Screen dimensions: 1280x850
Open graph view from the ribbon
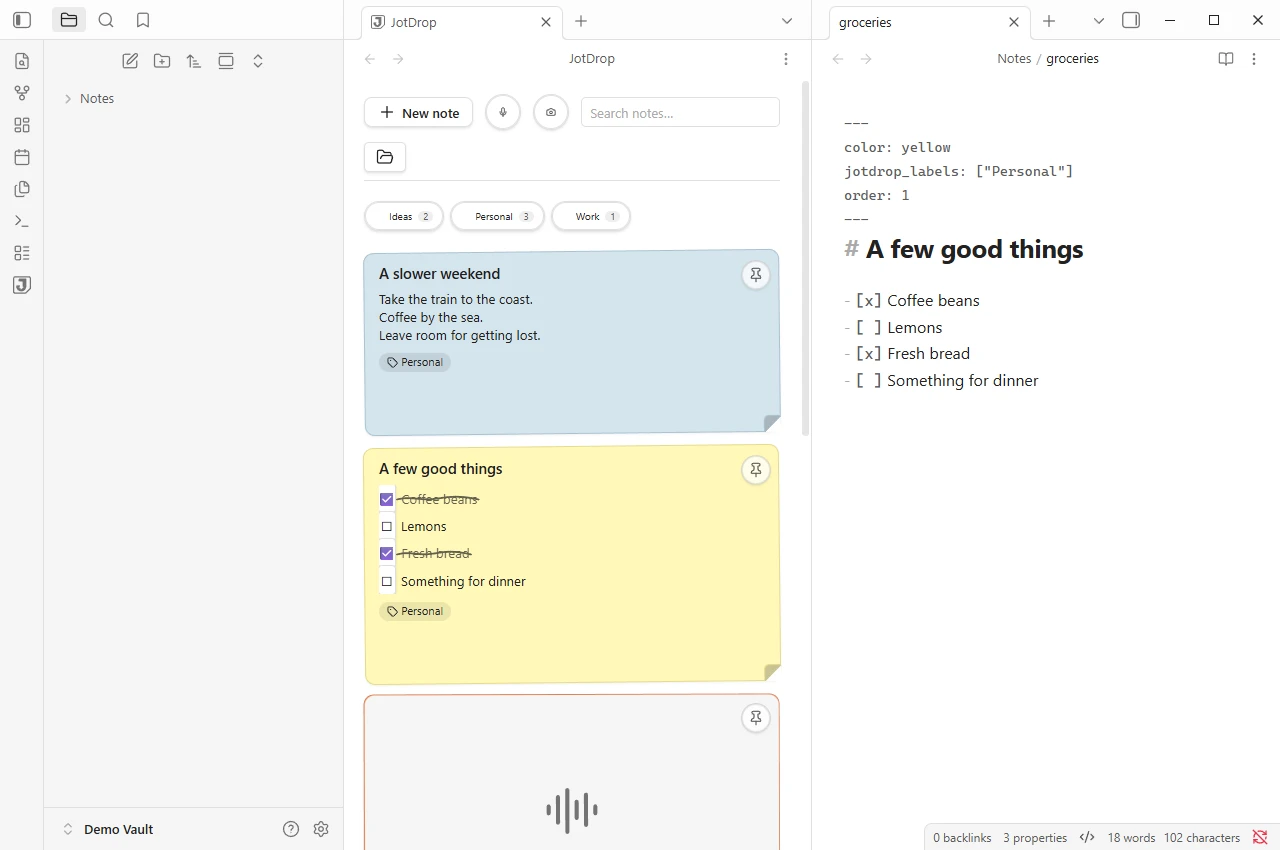(22, 93)
